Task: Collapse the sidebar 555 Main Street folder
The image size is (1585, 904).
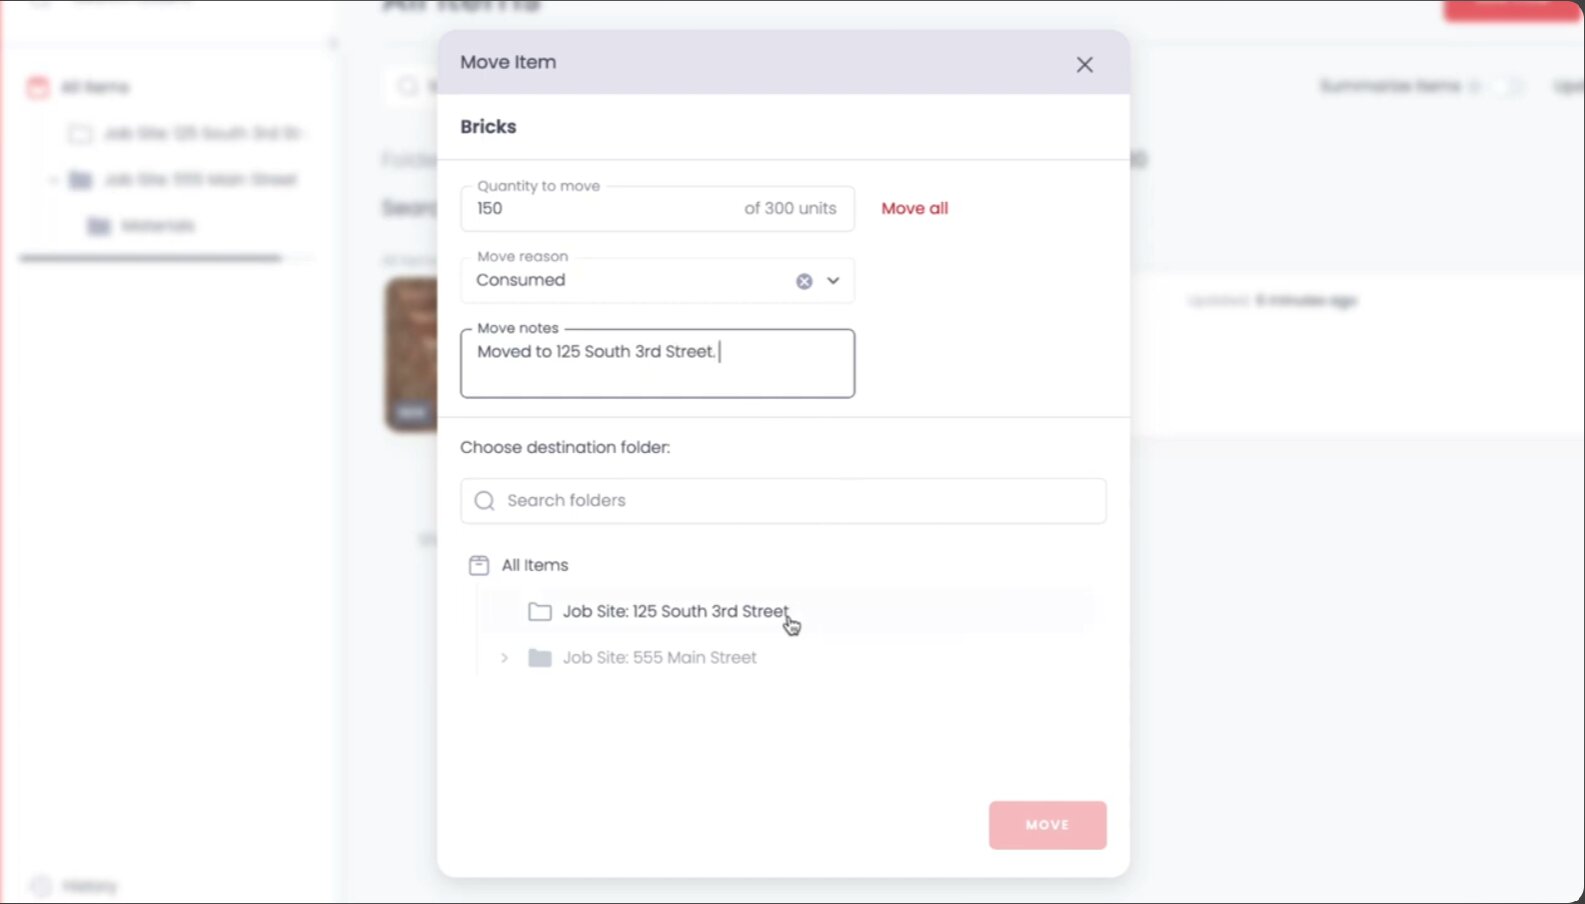Action: point(53,180)
